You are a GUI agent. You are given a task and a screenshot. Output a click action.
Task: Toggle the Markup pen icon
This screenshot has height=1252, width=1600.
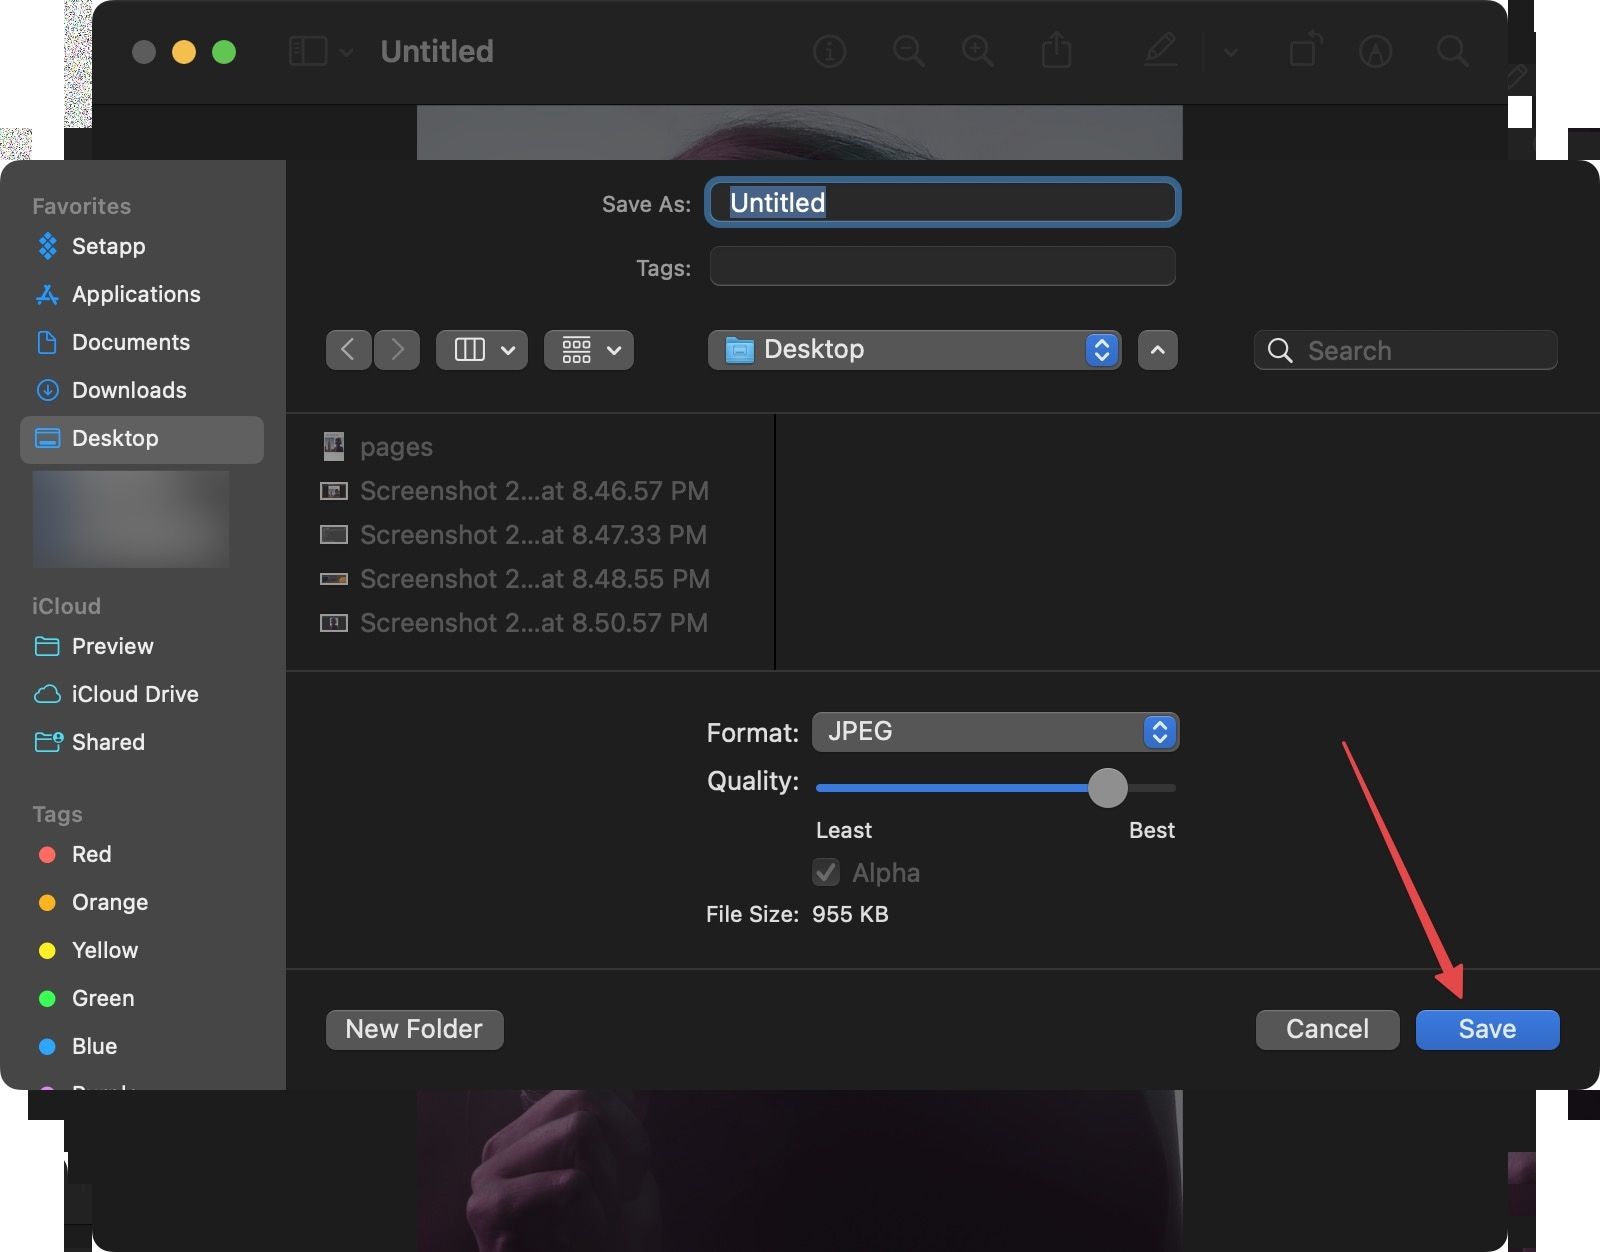point(1160,50)
